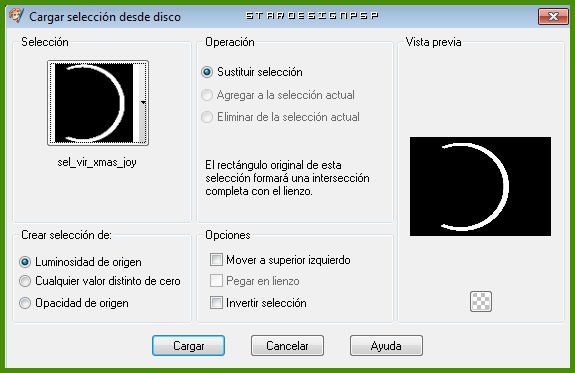Click the Vista previa crescent preview image
The height and width of the screenshot is (373, 575).
(x=480, y=186)
